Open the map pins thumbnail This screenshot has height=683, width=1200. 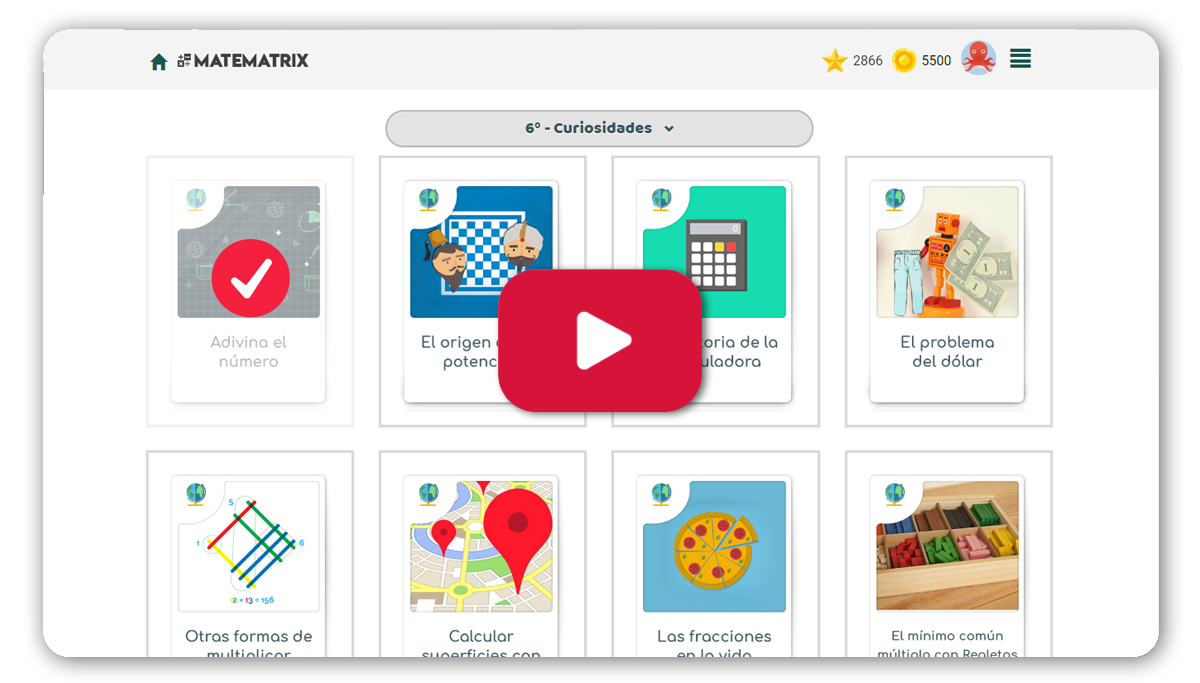pyautogui.click(x=481, y=546)
